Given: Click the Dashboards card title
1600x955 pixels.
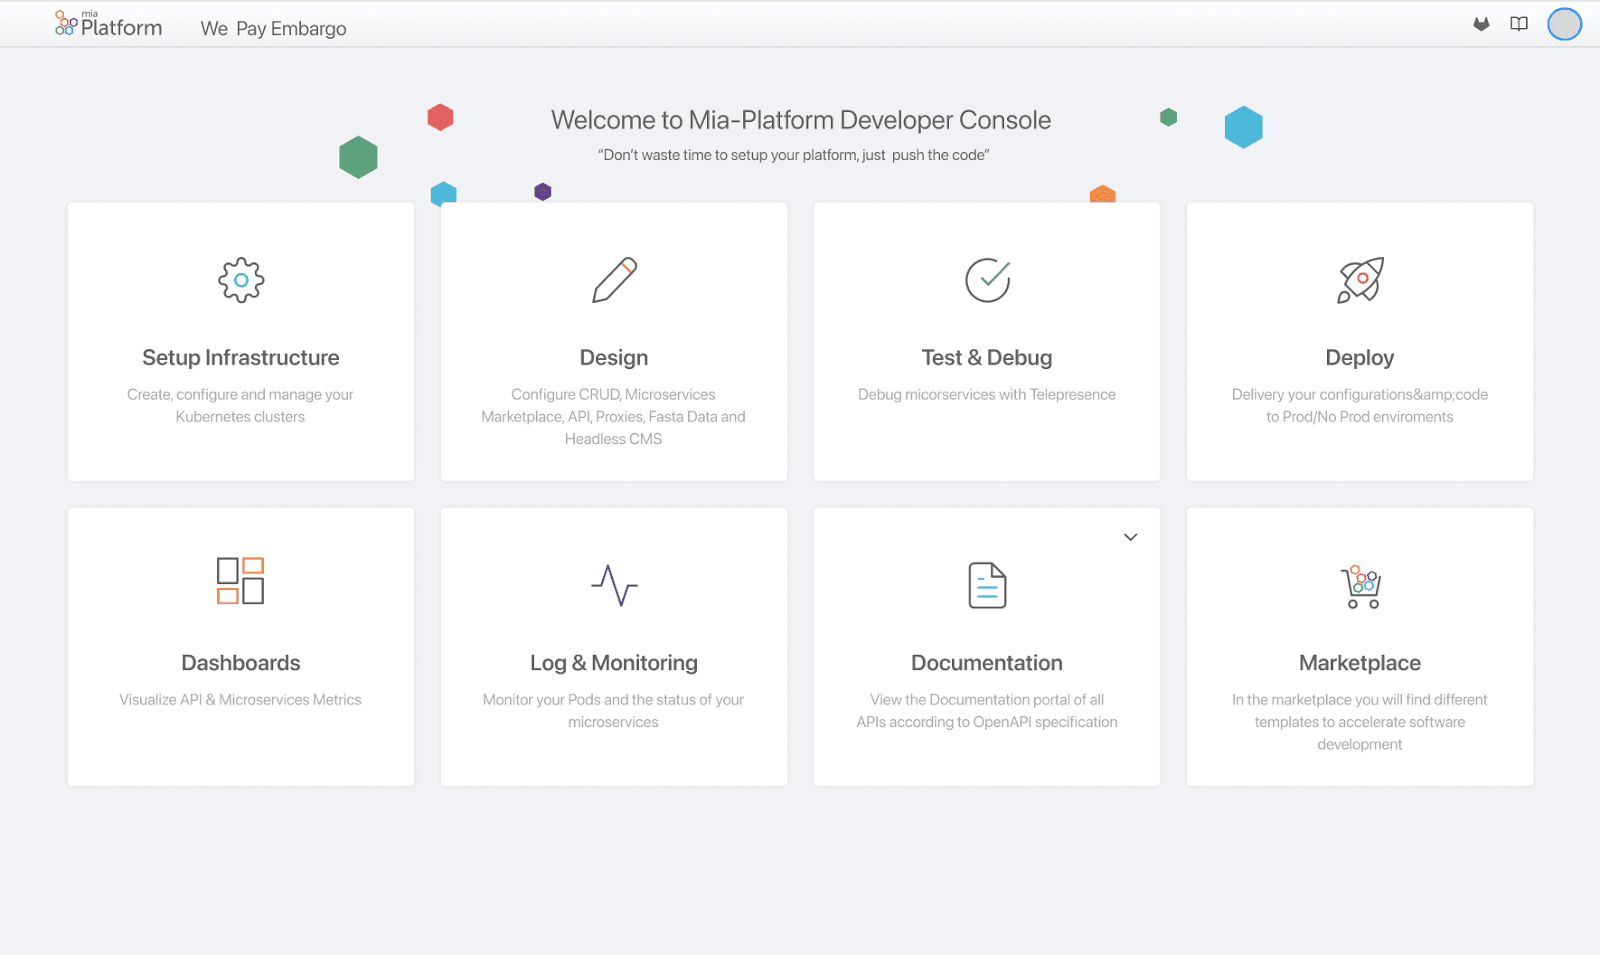Looking at the screenshot, I should pos(240,662).
